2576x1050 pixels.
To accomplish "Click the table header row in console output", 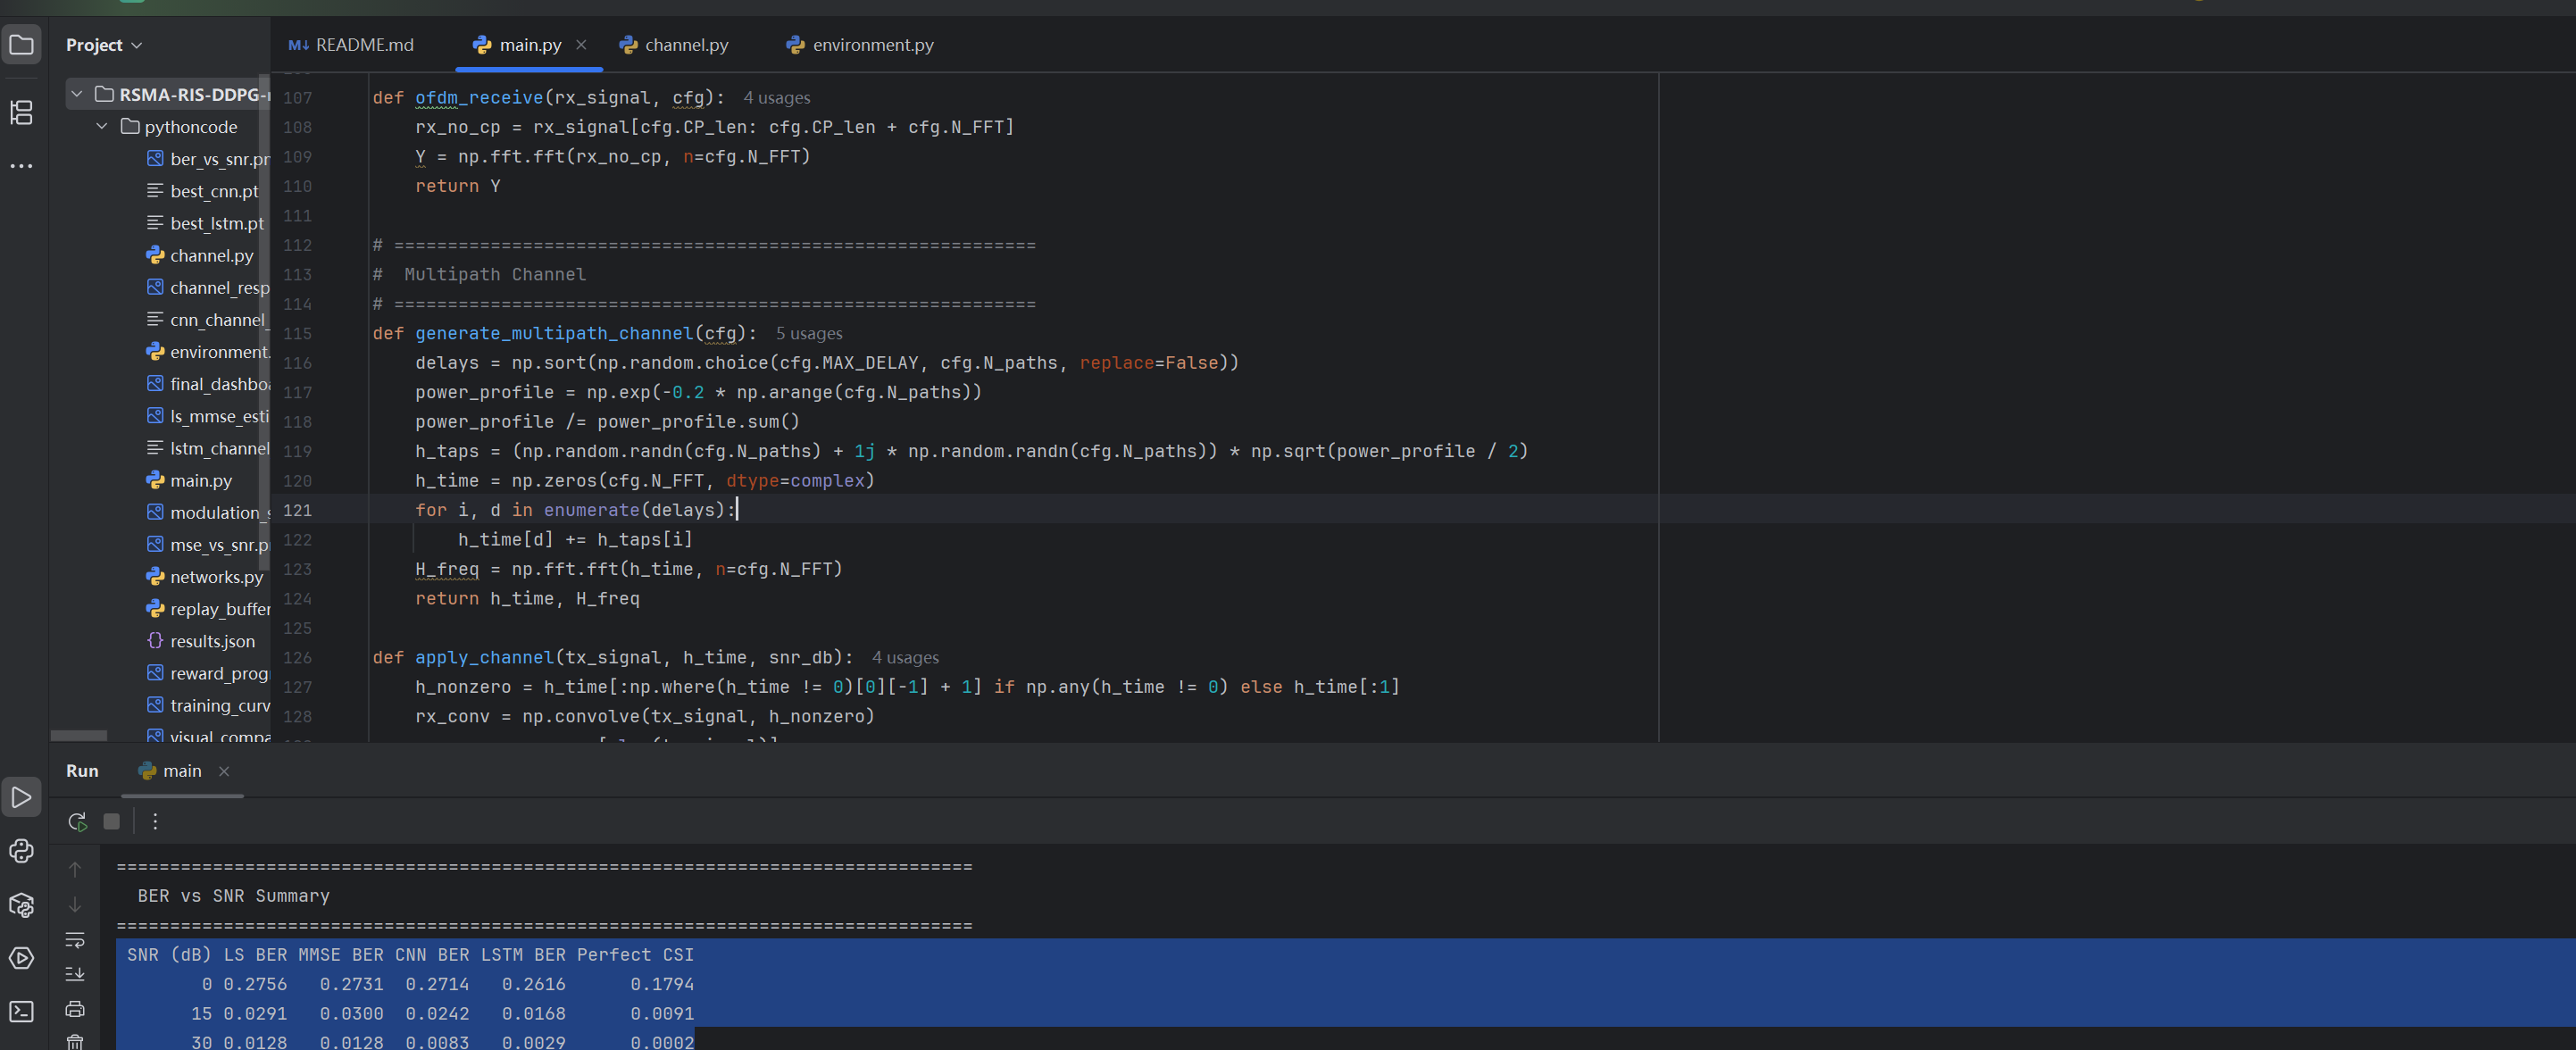I will point(410,955).
